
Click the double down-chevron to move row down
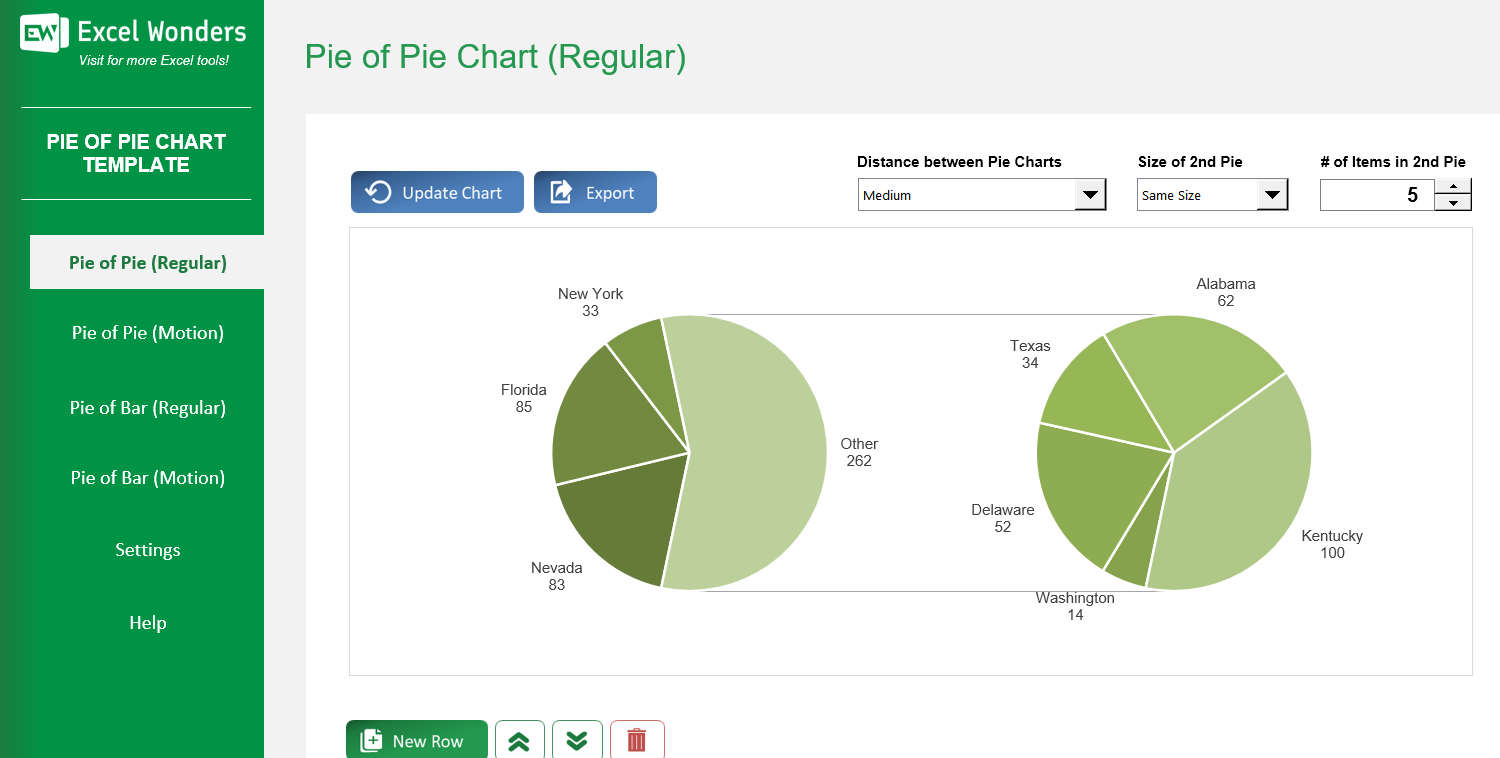[577, 740]
